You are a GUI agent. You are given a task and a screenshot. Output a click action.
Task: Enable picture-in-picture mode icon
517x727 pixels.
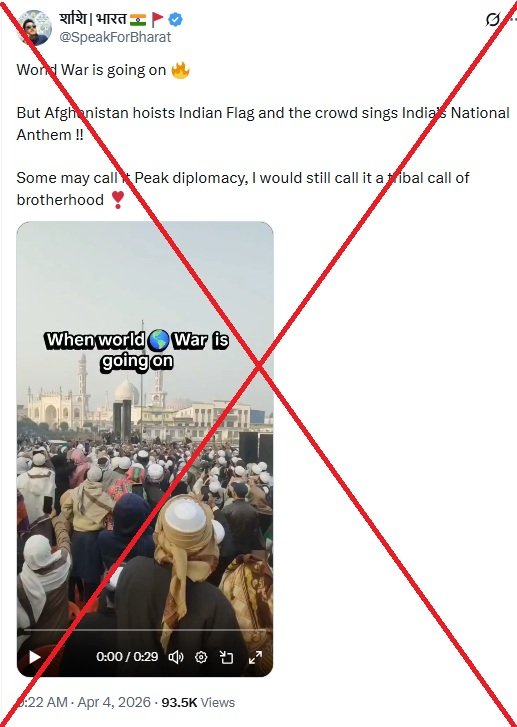pyautogui.click(x=226, y=657)
